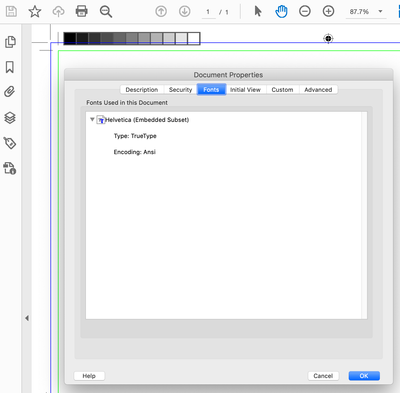Open the Page Thumbnails panel
The width and height of the screenshot is (400, 393).
[10, 42]
